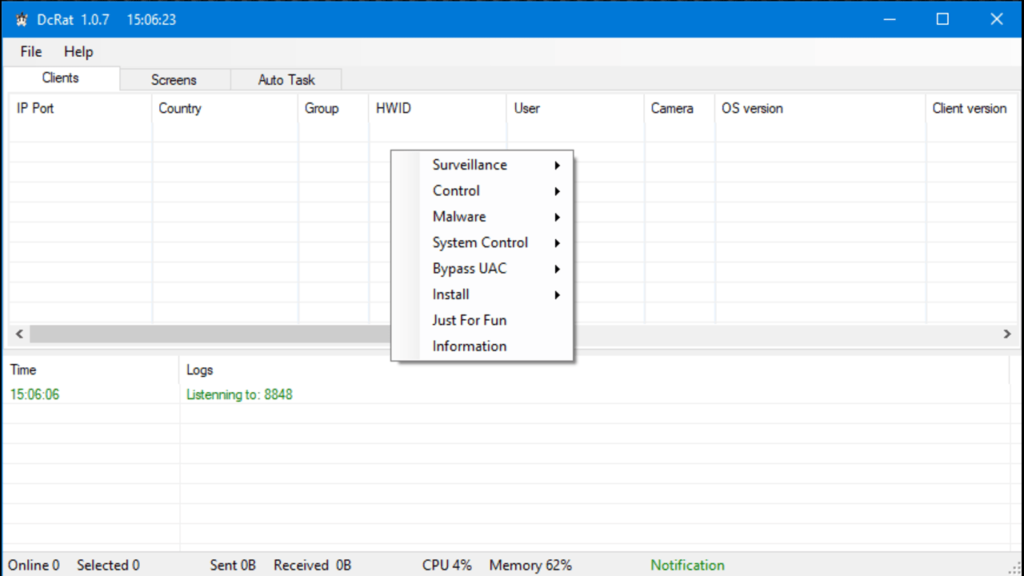
Task: Select the Surveillance context menu entry
Action: 482,165
